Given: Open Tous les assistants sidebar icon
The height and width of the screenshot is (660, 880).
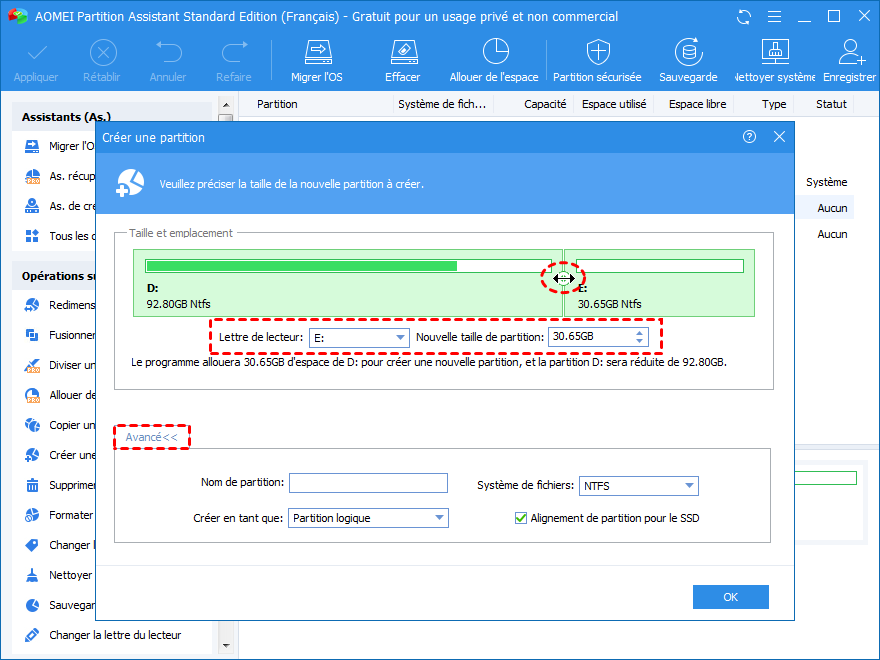Looking at the screenshot, I should pyautogui.click(x=33, y=236).
